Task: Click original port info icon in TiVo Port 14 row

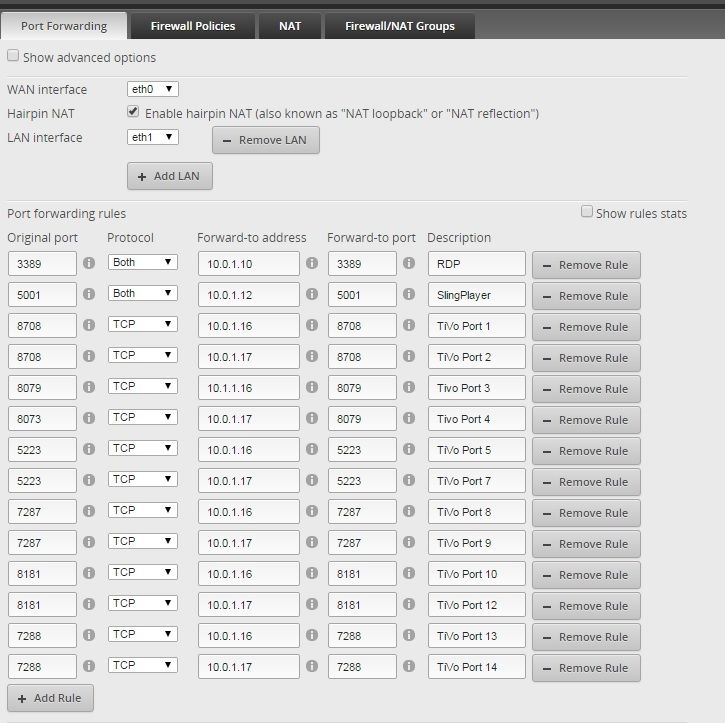Action: click(x=89, y=666)
